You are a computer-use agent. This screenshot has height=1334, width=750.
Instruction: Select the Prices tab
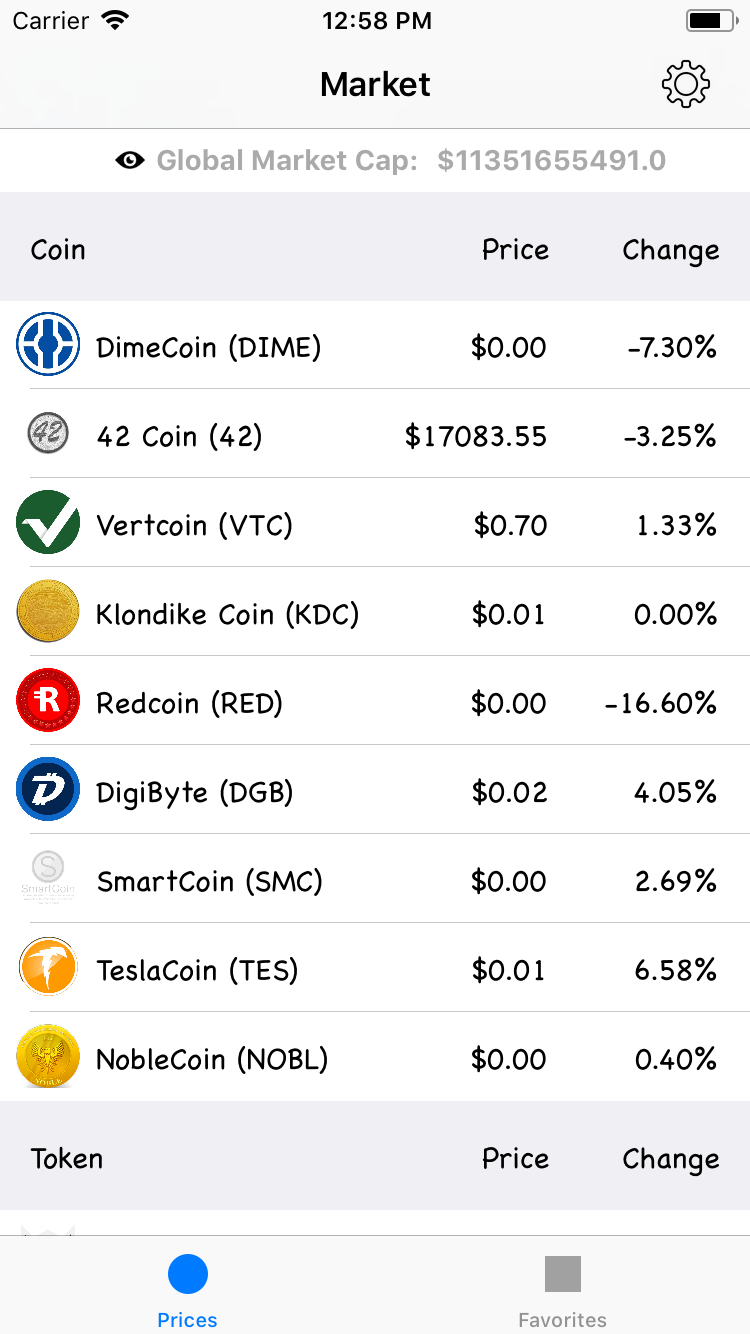coord(187,1290)
